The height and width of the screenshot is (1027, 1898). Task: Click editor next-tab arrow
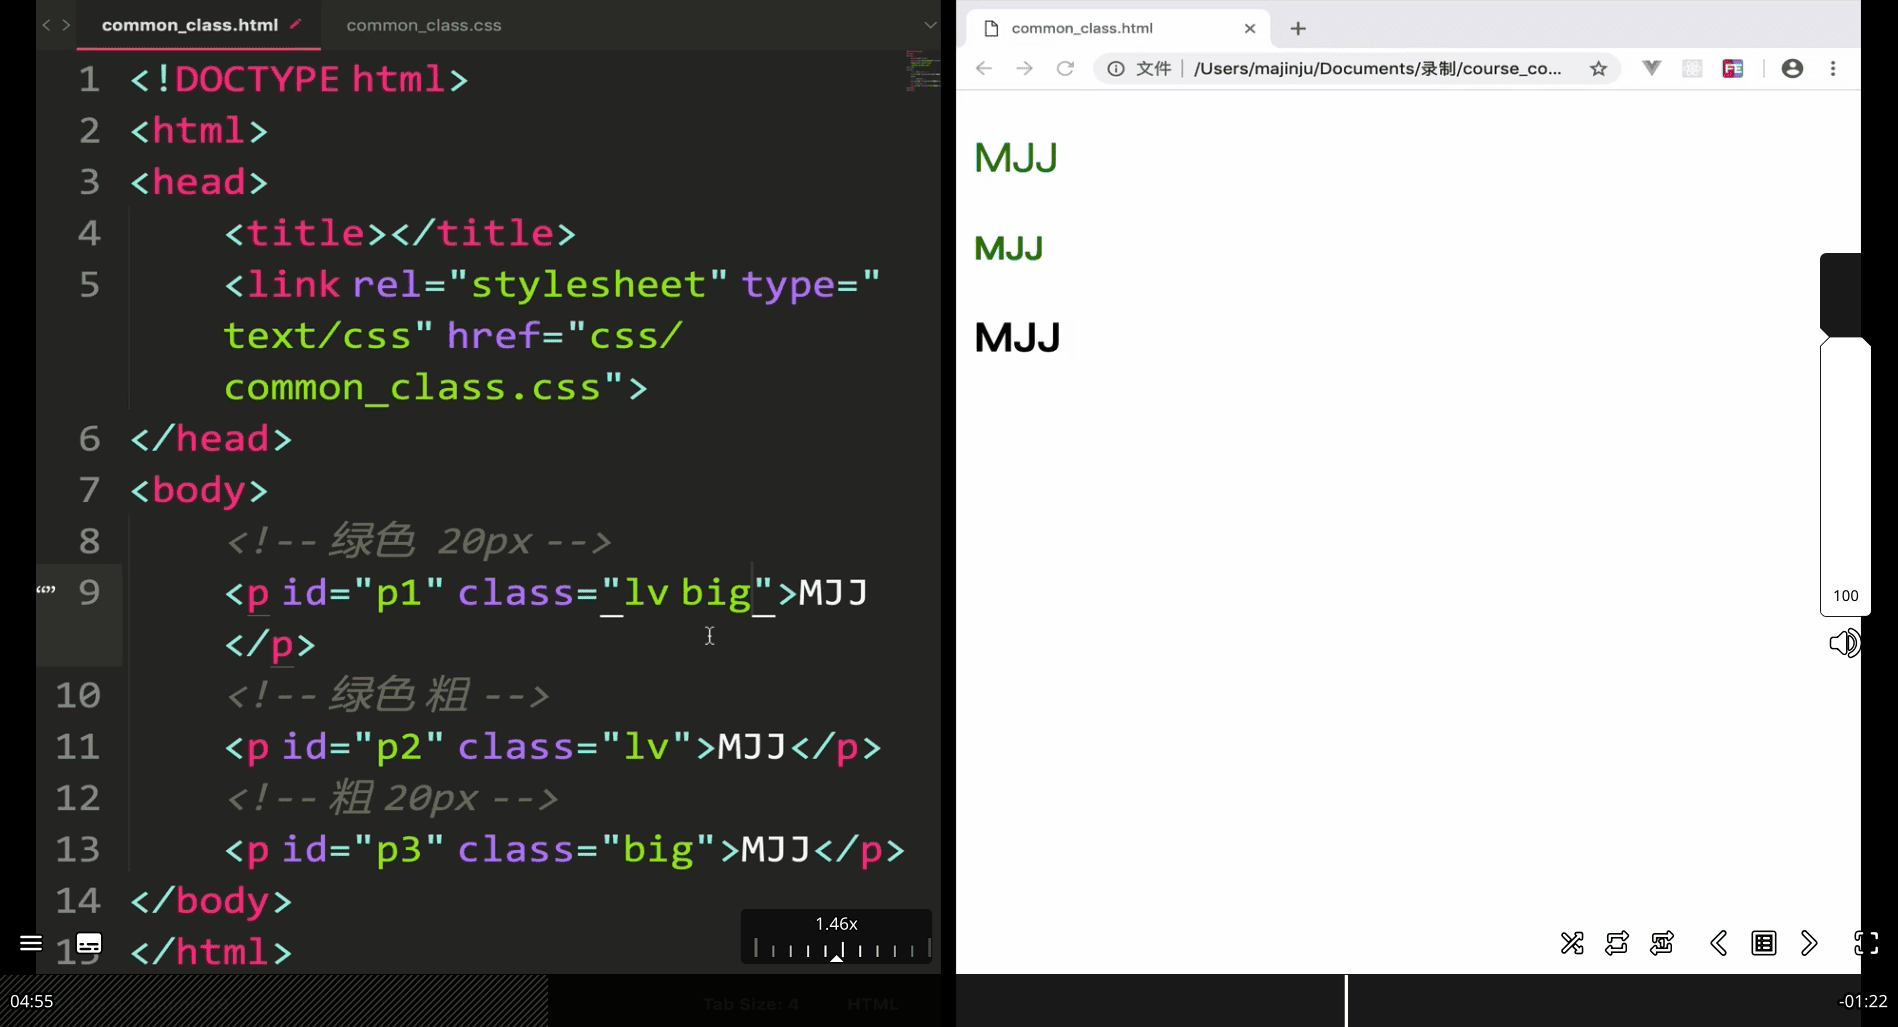point(66,25)
